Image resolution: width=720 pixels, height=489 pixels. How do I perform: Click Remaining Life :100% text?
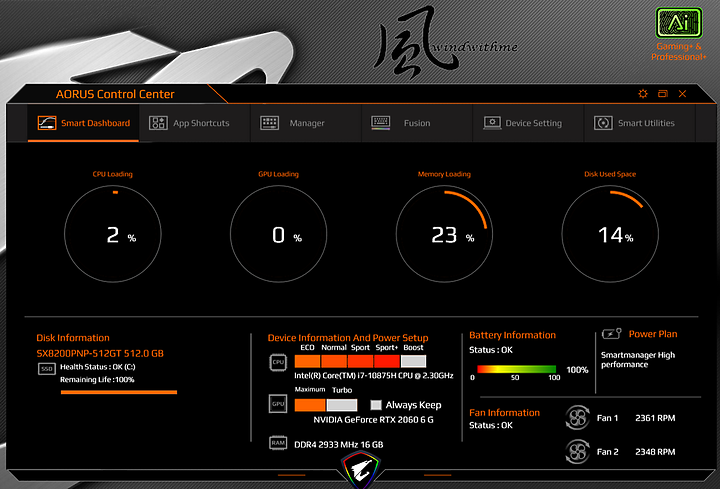click(97, 380)
